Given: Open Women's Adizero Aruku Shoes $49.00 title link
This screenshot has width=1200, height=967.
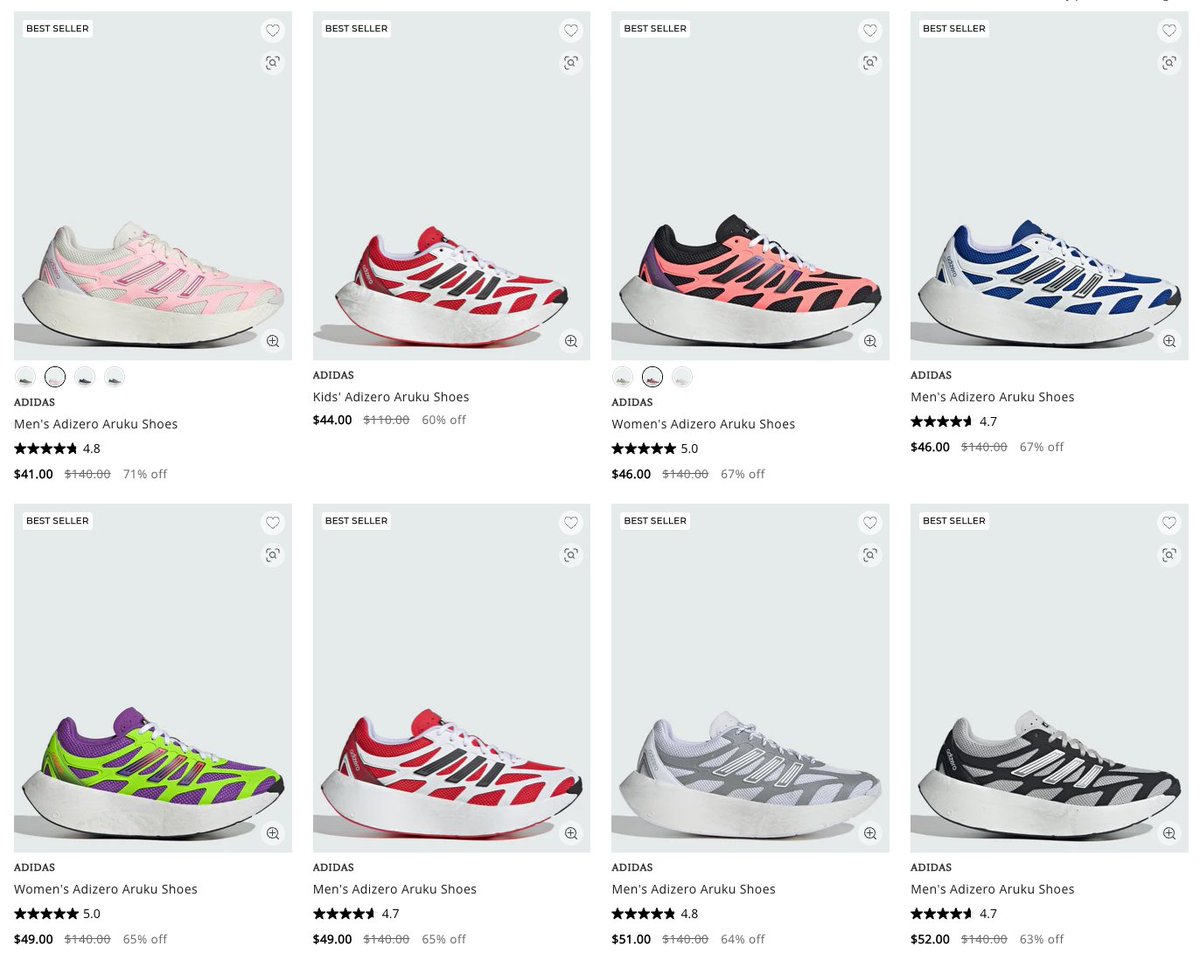Looking at the screenshot, I should coord(106,889).
